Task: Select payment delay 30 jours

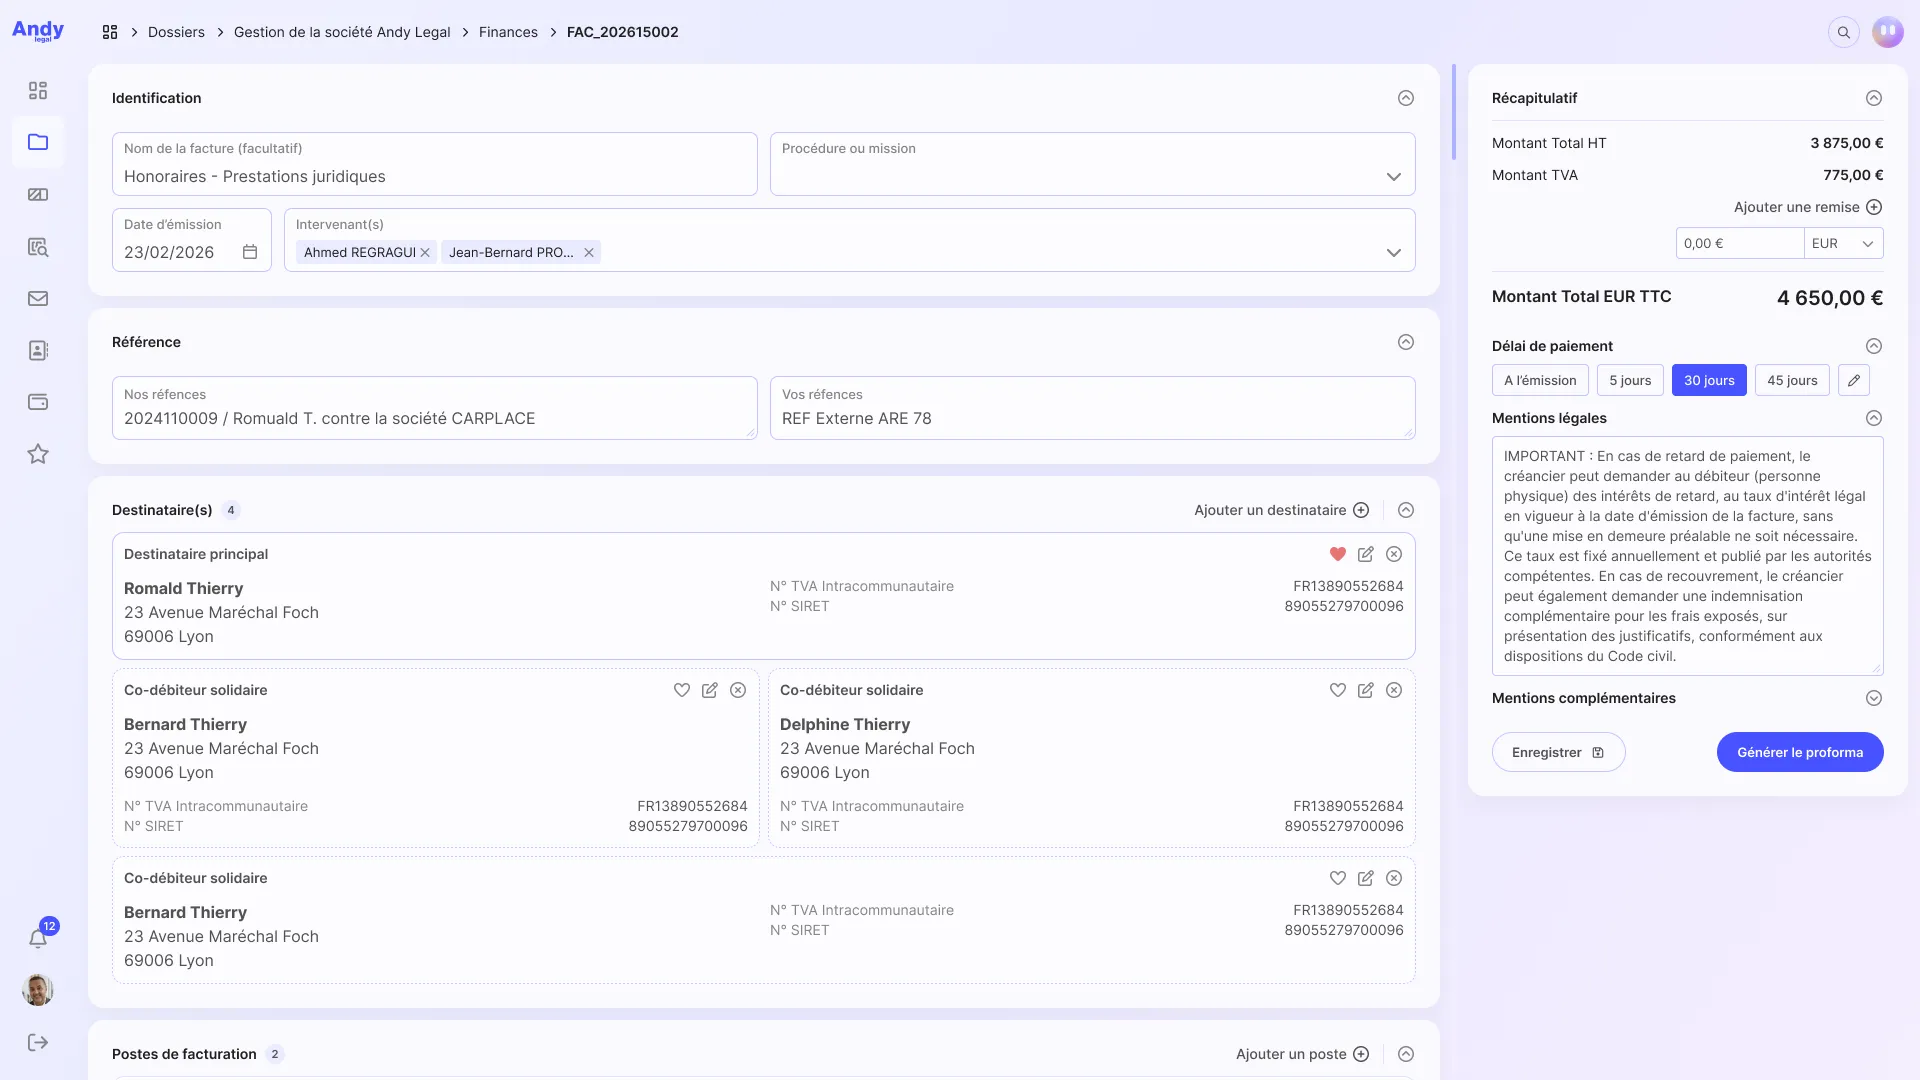Action: (1709, 380)
